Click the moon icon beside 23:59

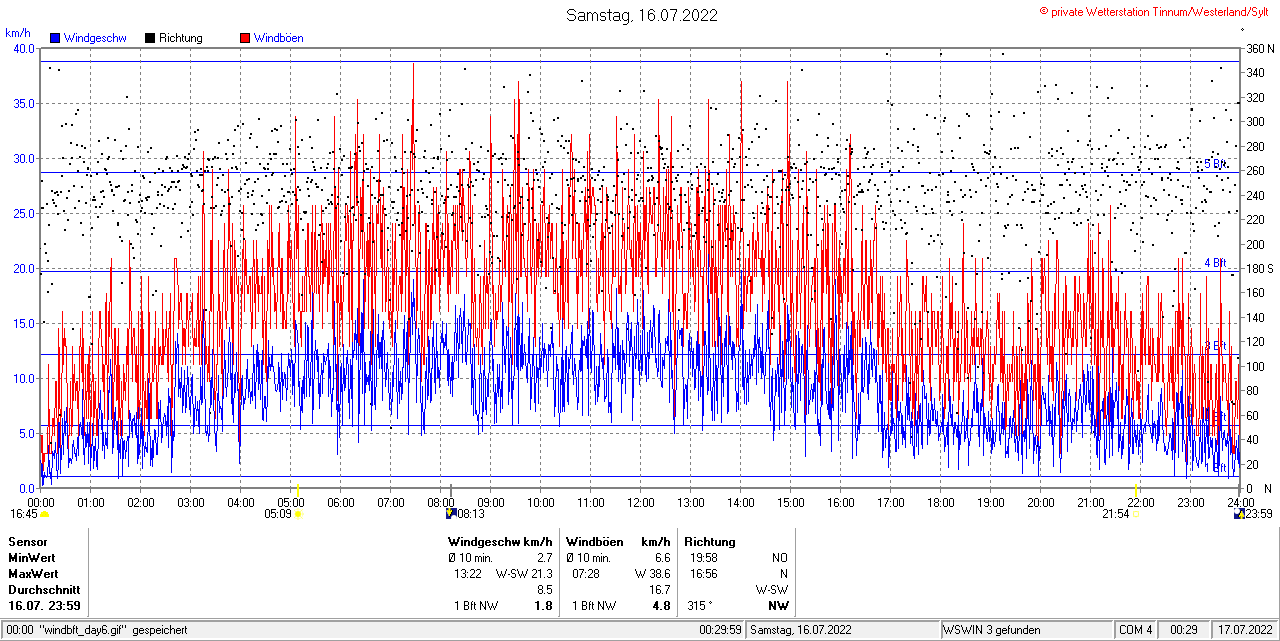[x=1239, y=514]
